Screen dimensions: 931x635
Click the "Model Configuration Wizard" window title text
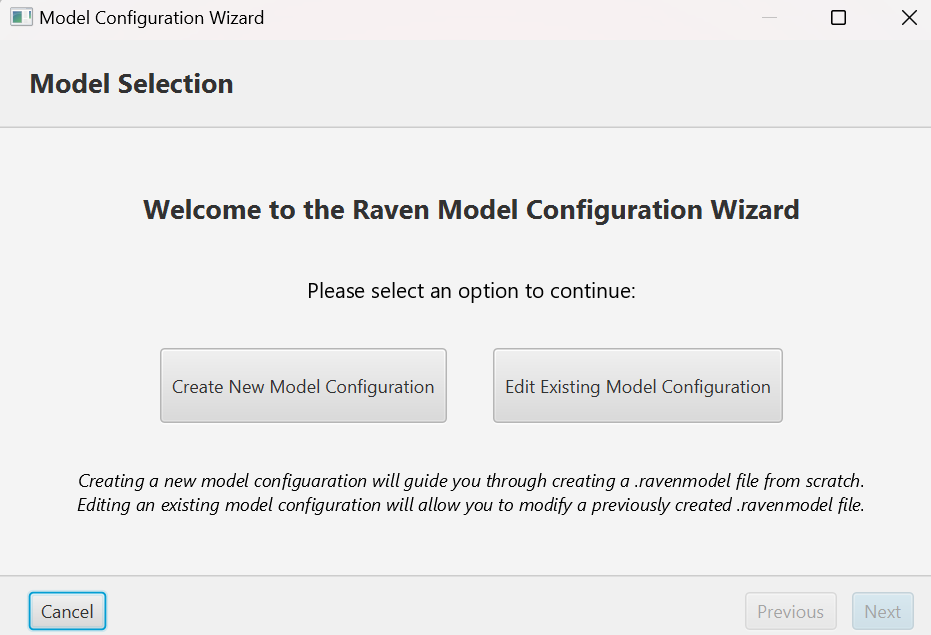click(151, 18)
